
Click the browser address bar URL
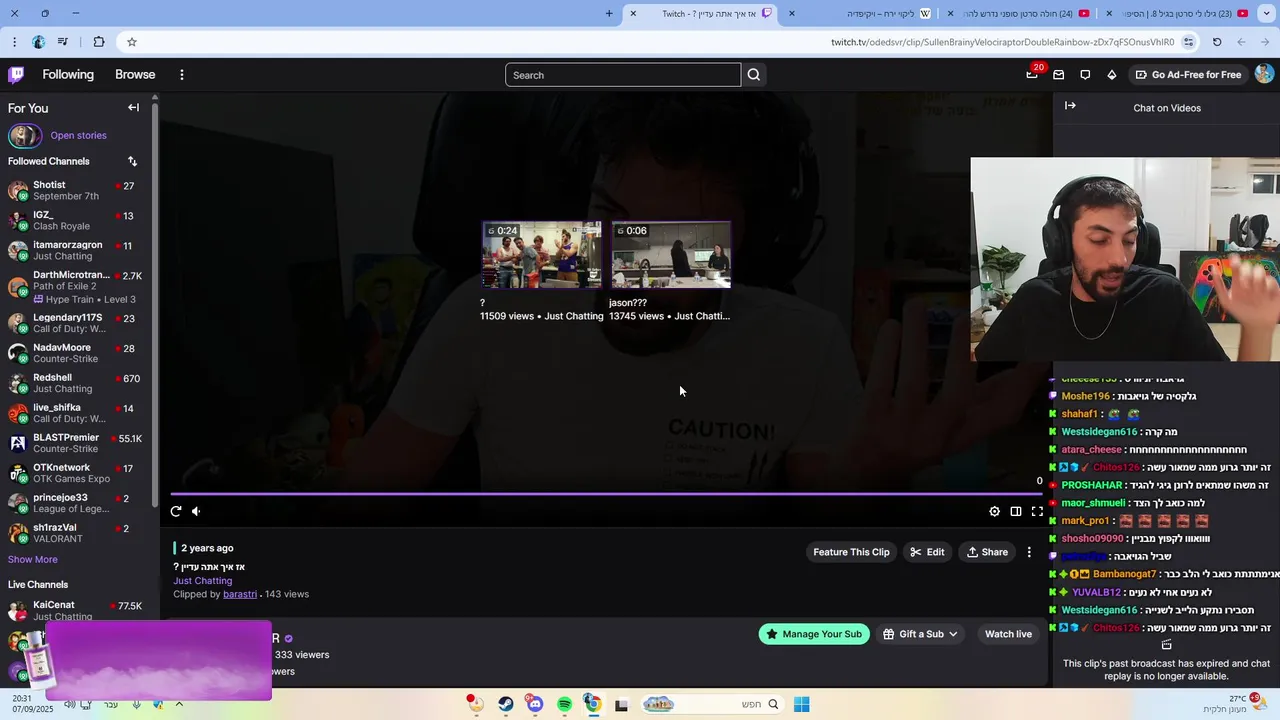[1002, 42]
